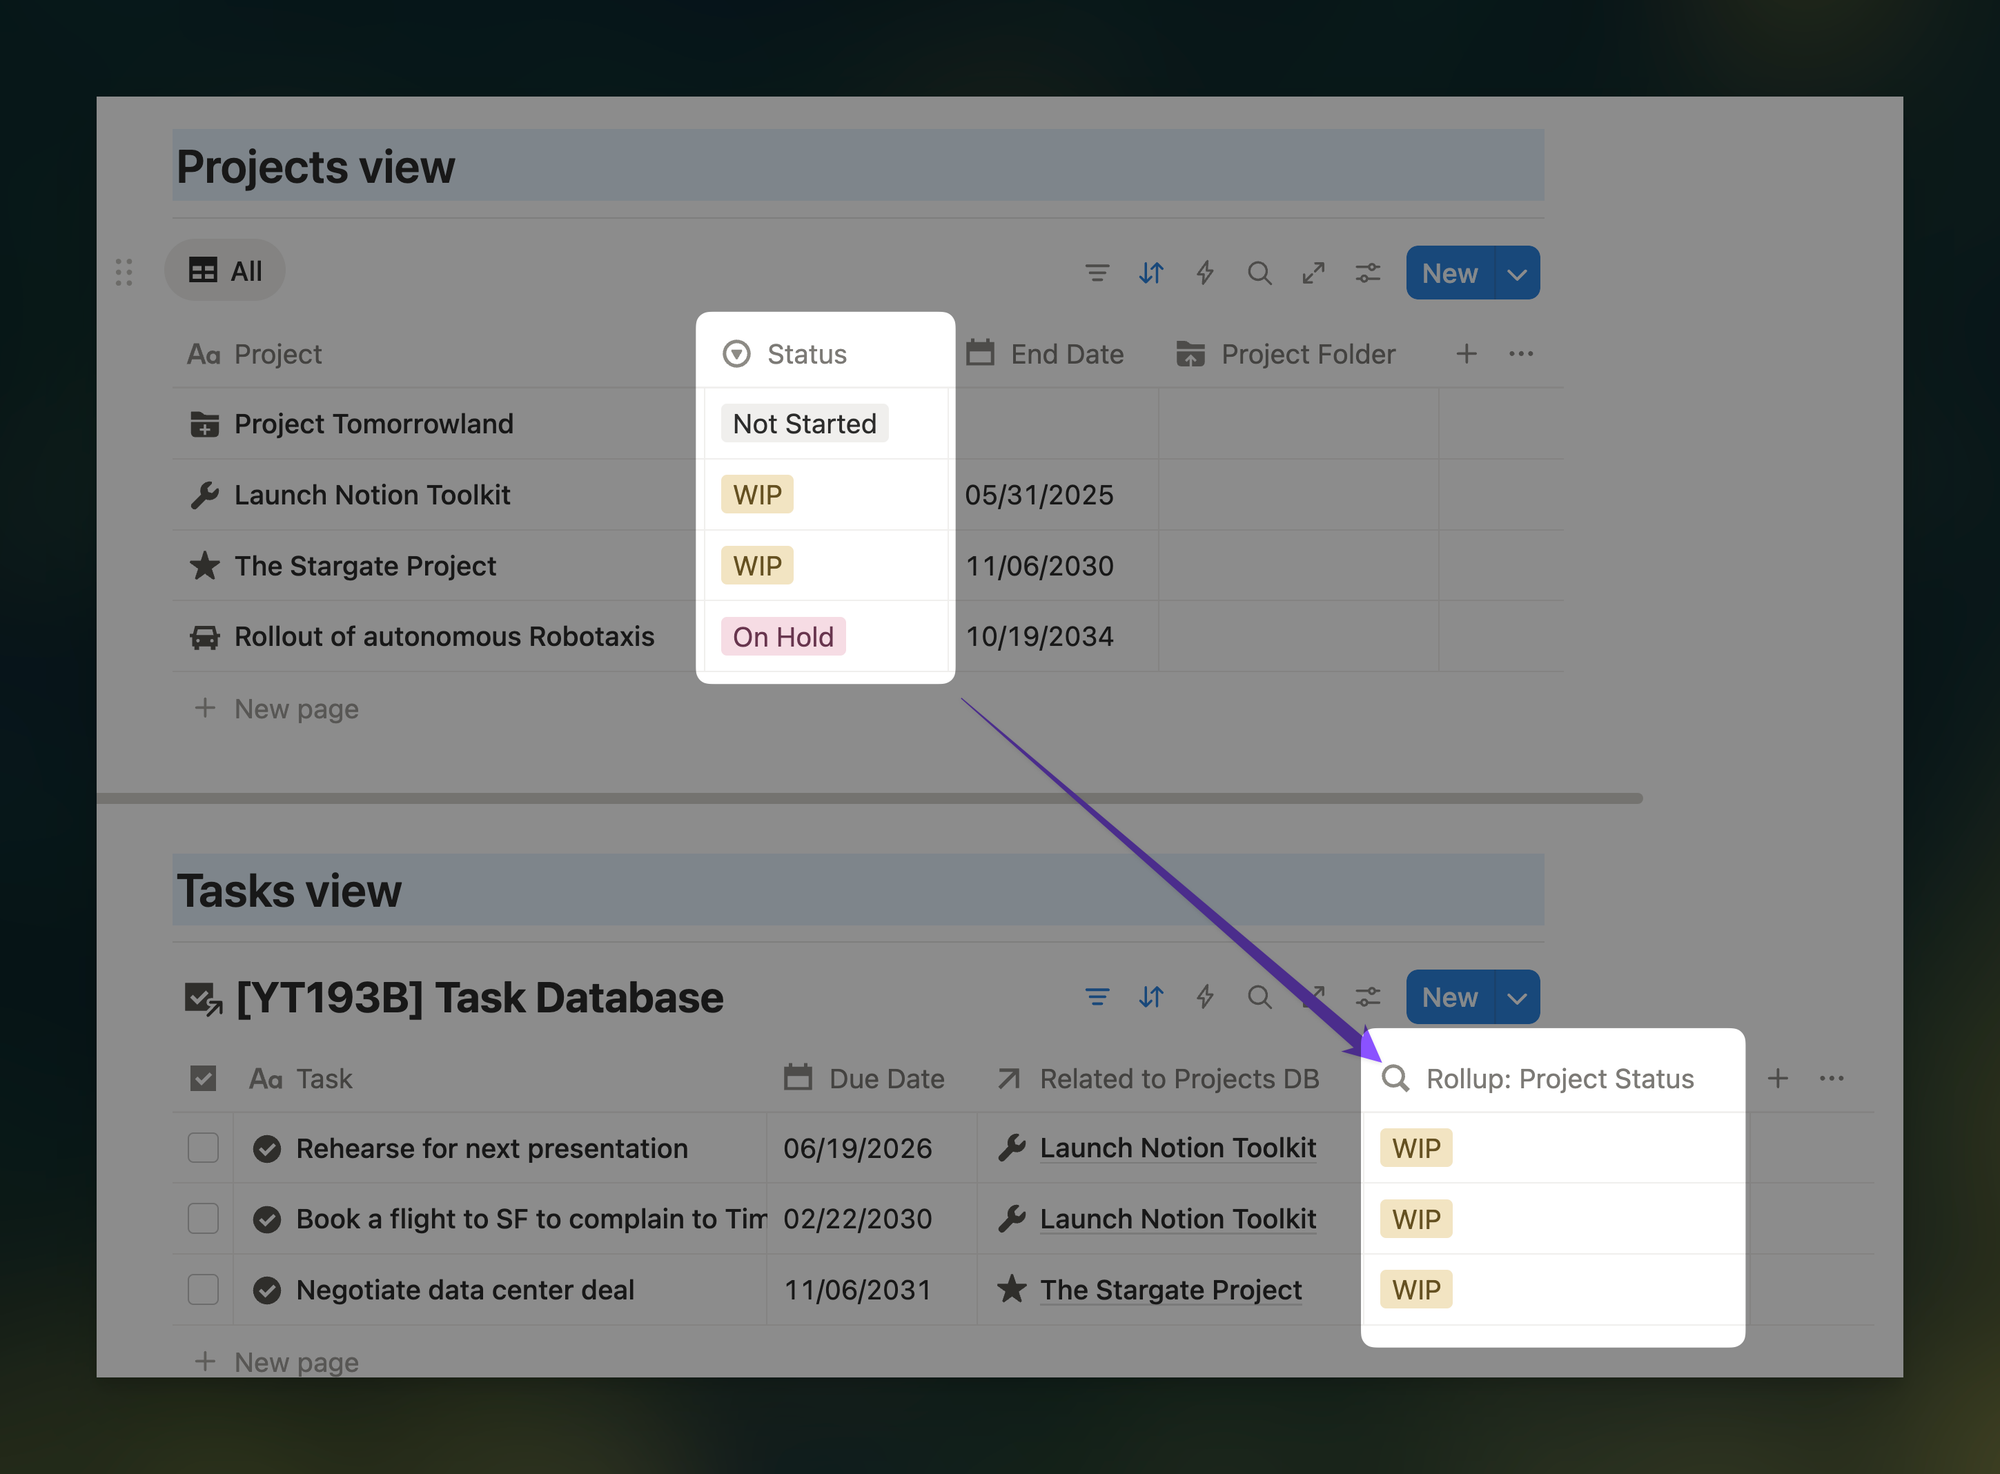The width and height of the screenshot is (2000, 1474).
Task: Check the Book a flight task checkbox
Action: [203, 1218]
